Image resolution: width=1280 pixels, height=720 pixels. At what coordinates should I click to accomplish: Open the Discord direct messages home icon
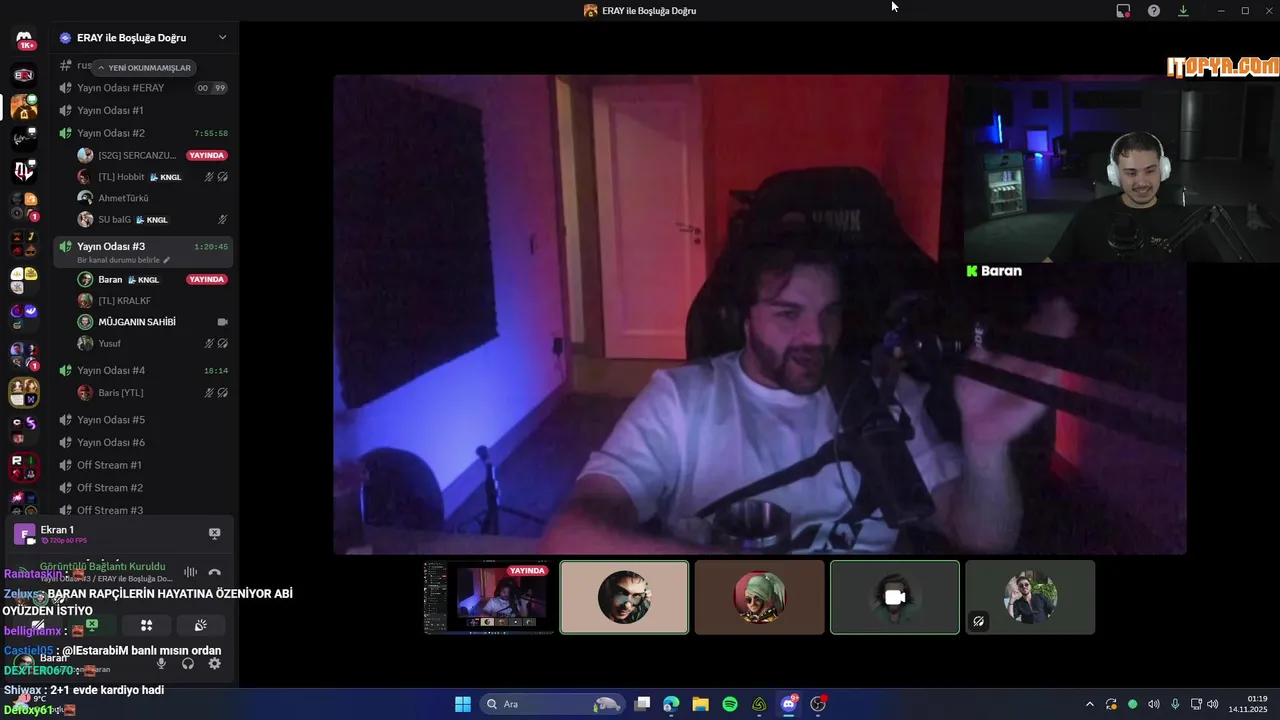click(24, 40)
